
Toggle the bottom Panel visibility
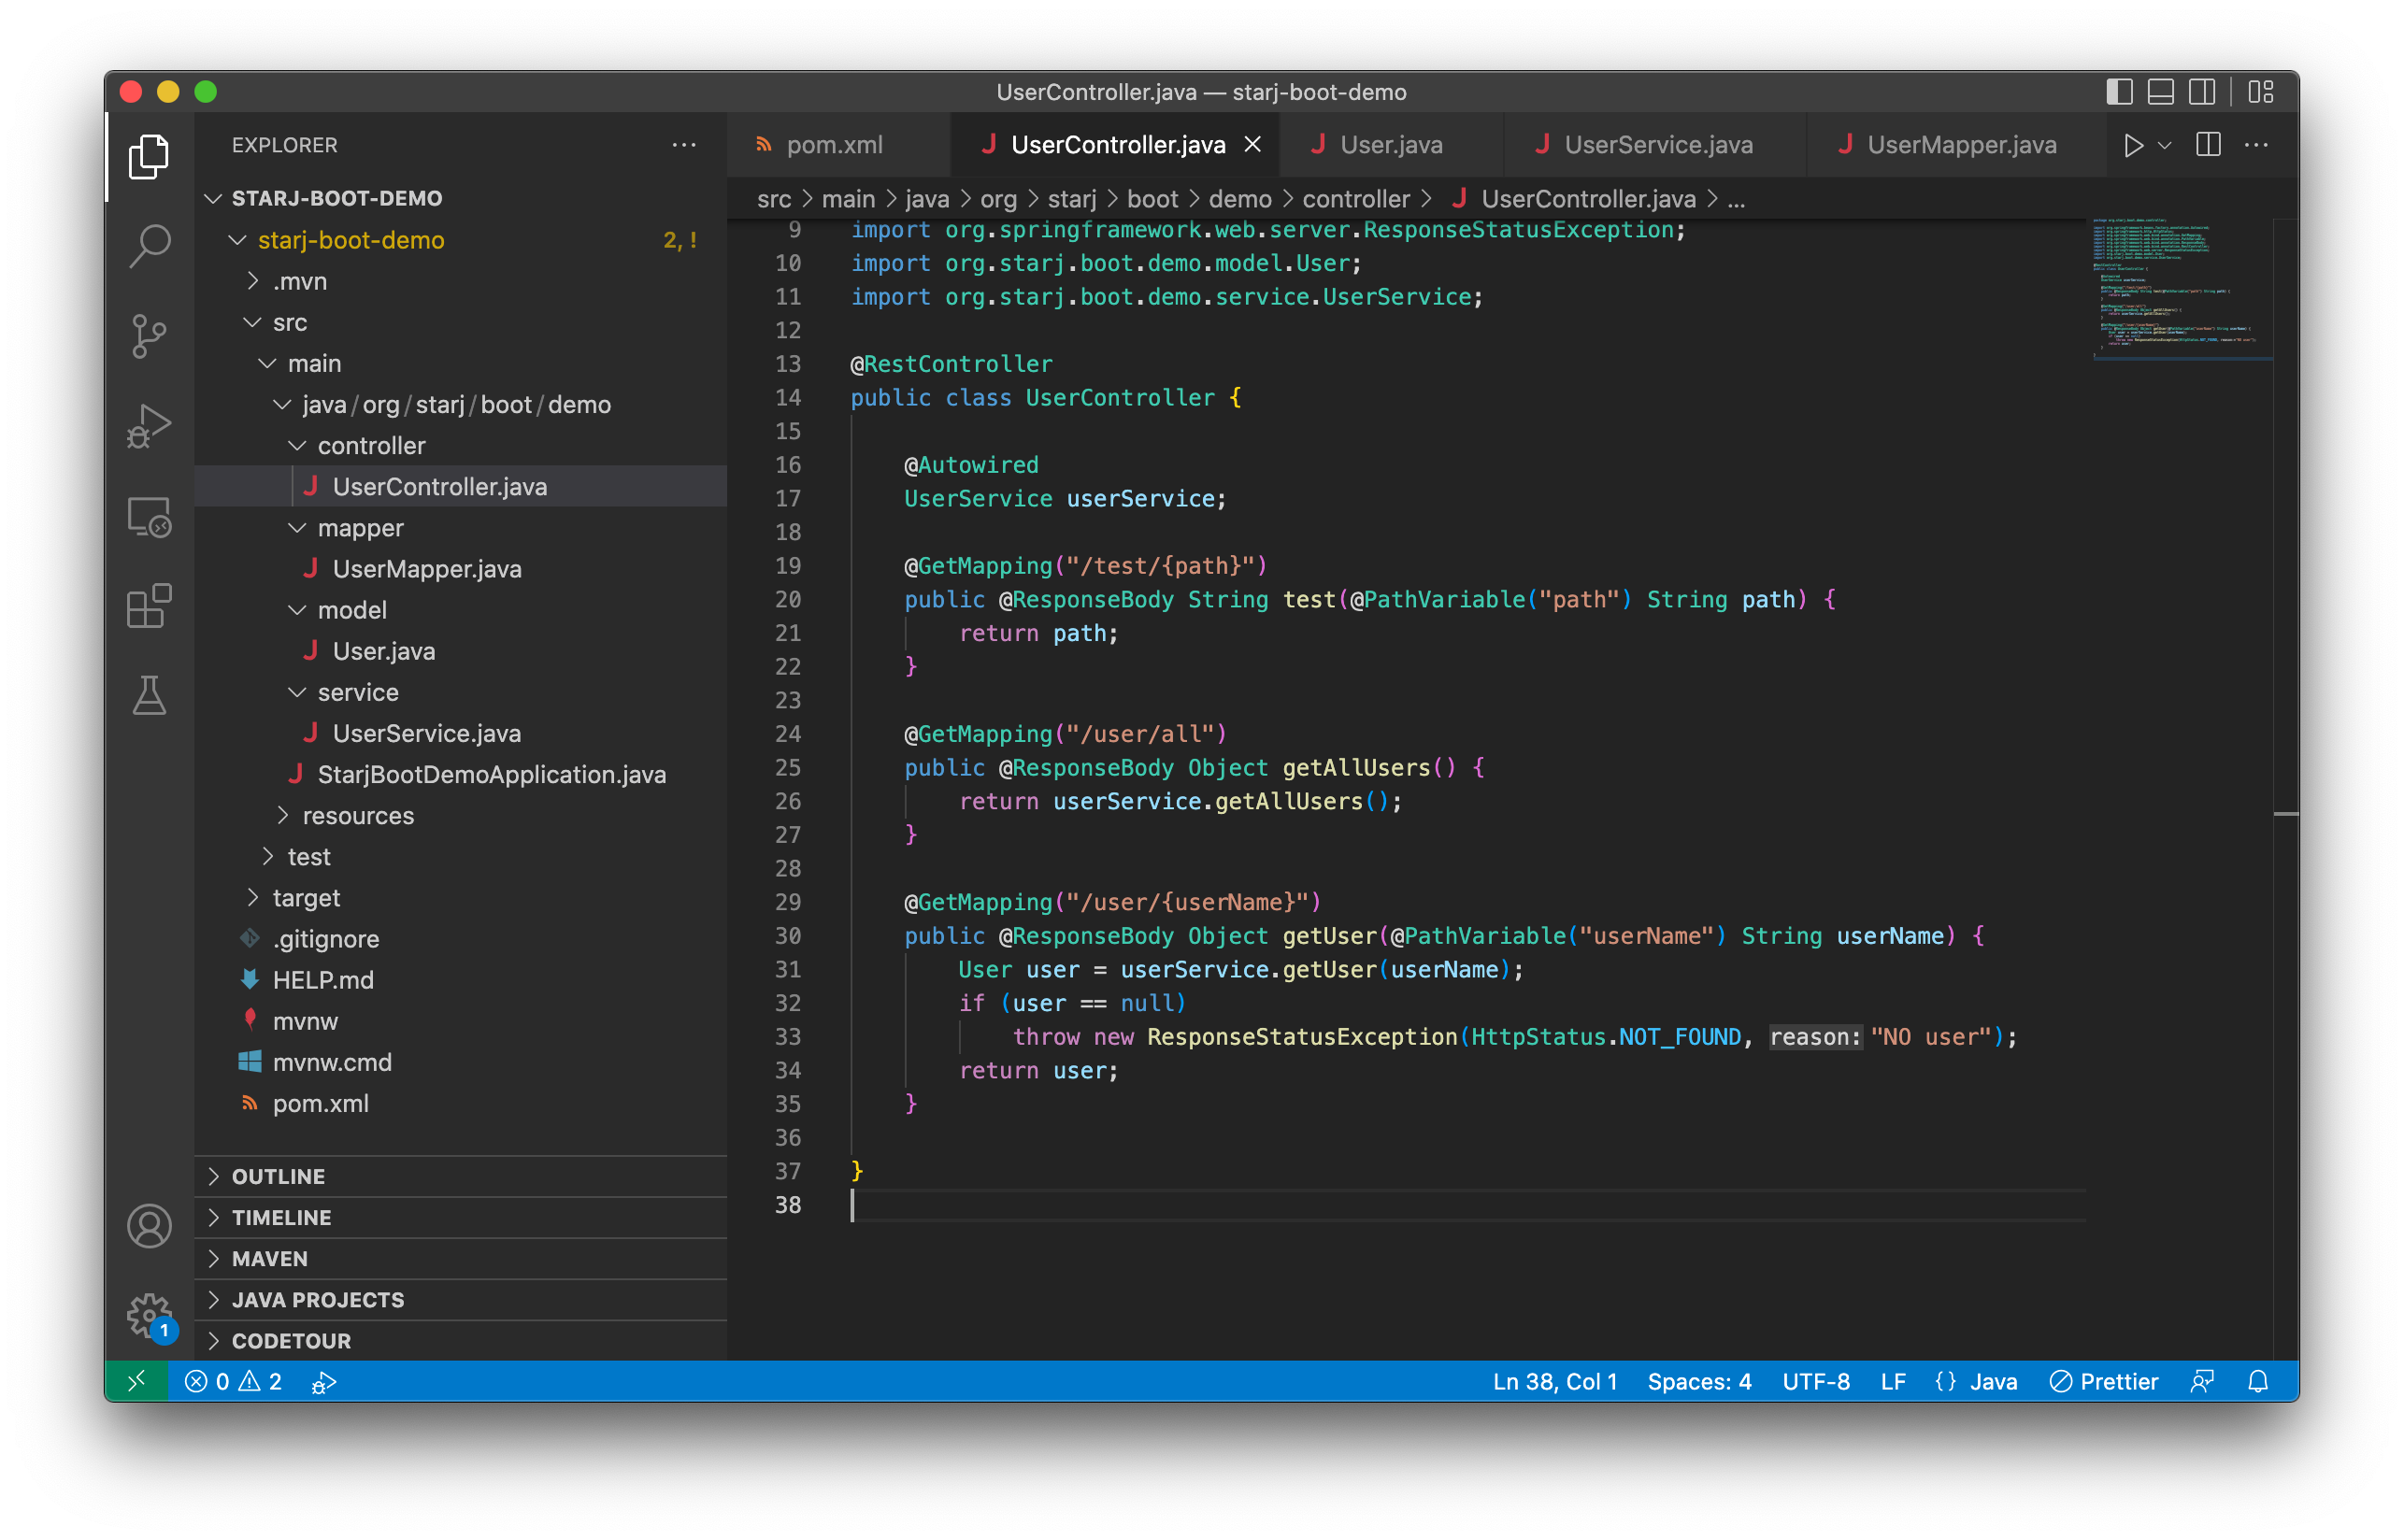(2160, 92)
